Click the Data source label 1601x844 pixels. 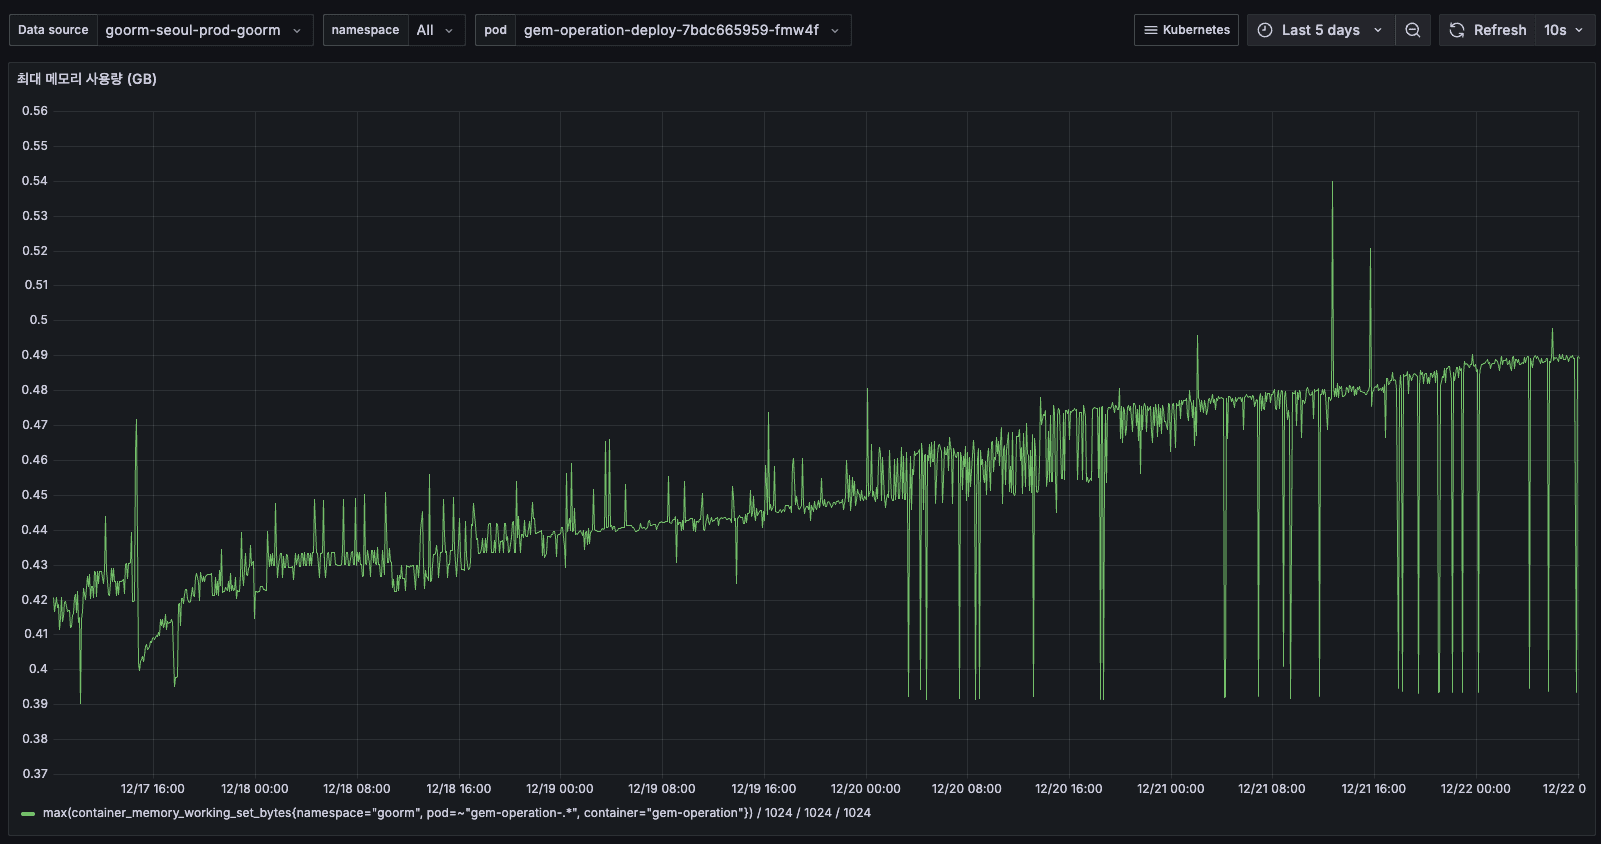(x=53, y=30)
